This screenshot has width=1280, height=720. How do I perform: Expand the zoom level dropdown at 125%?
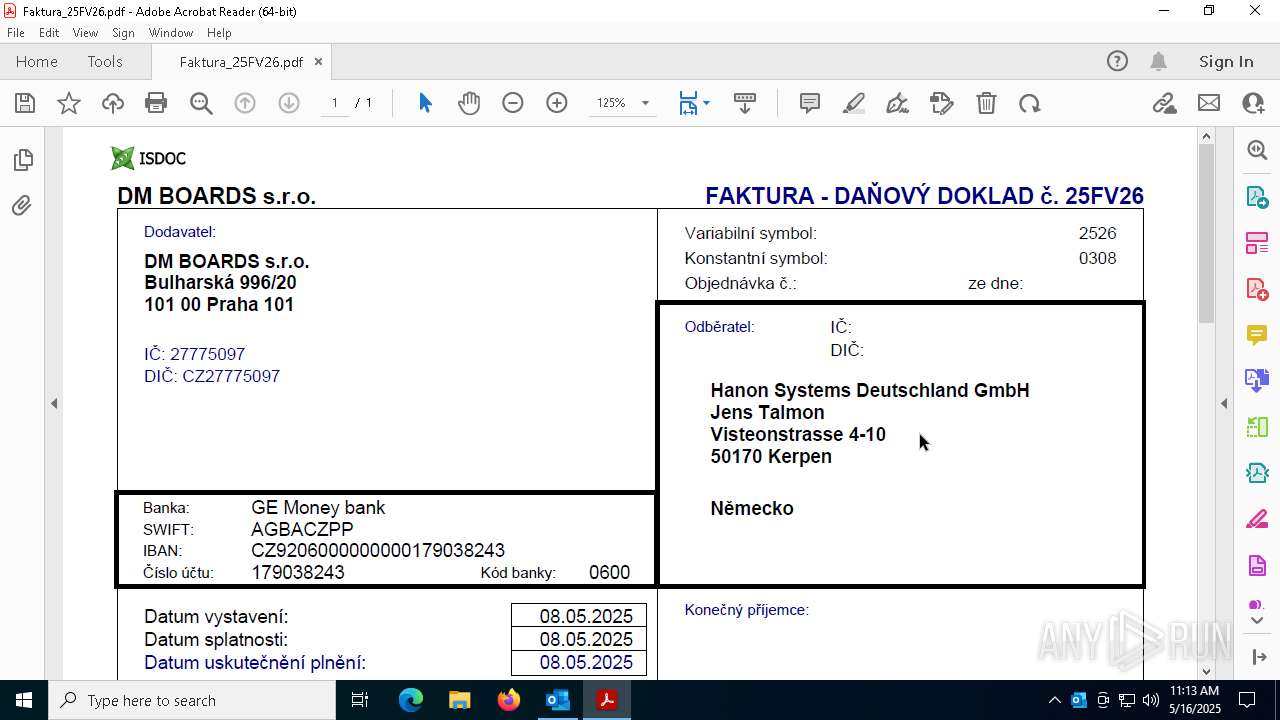pos(645,103)
